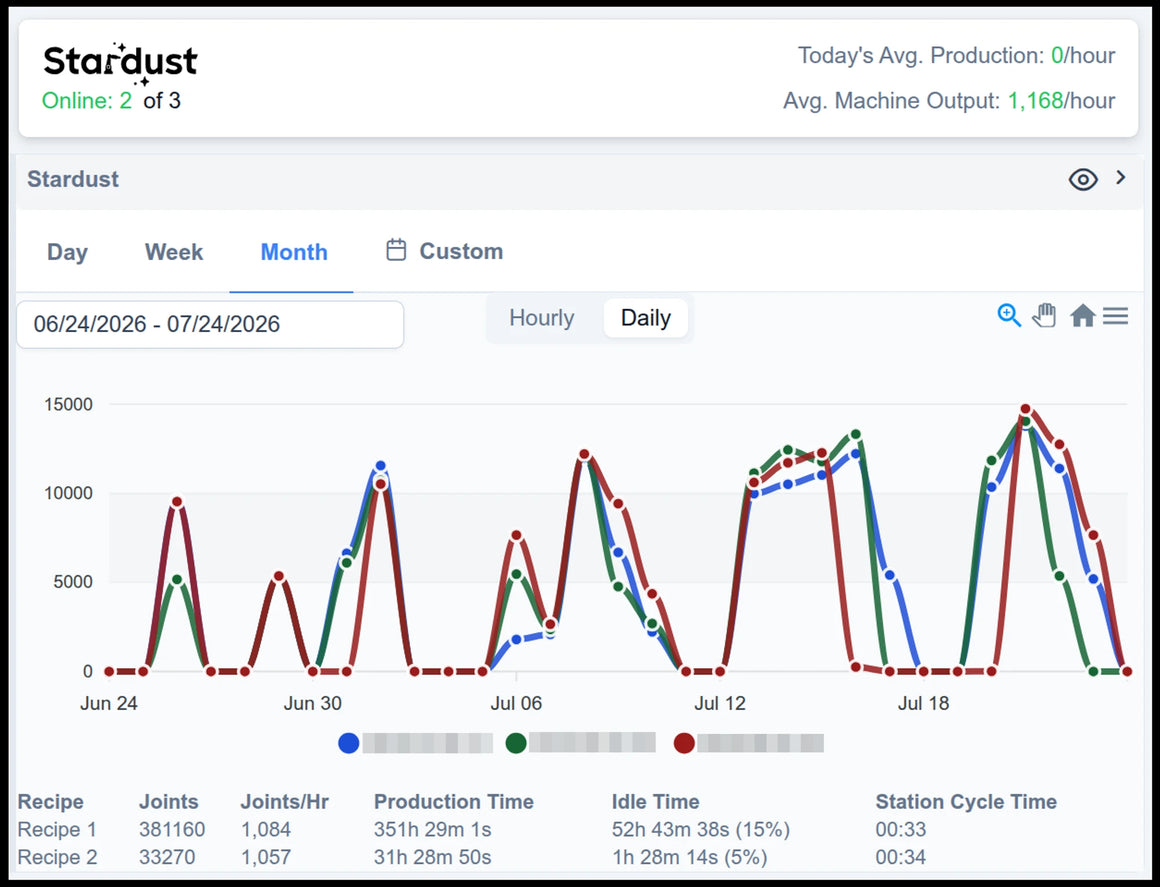Viewport: 1160px width, 887px height.
Task: Click station cycle time 00:33
Action: [x=900, y=829]
